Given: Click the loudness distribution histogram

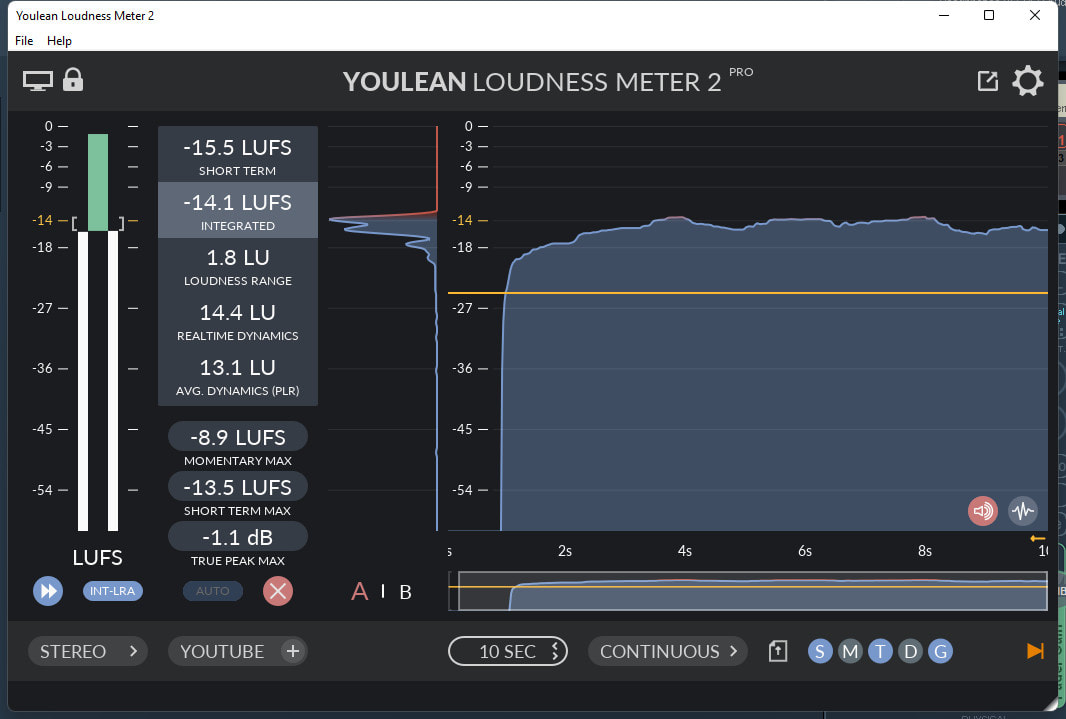Looking at the screenshot, I should point(383,328).
